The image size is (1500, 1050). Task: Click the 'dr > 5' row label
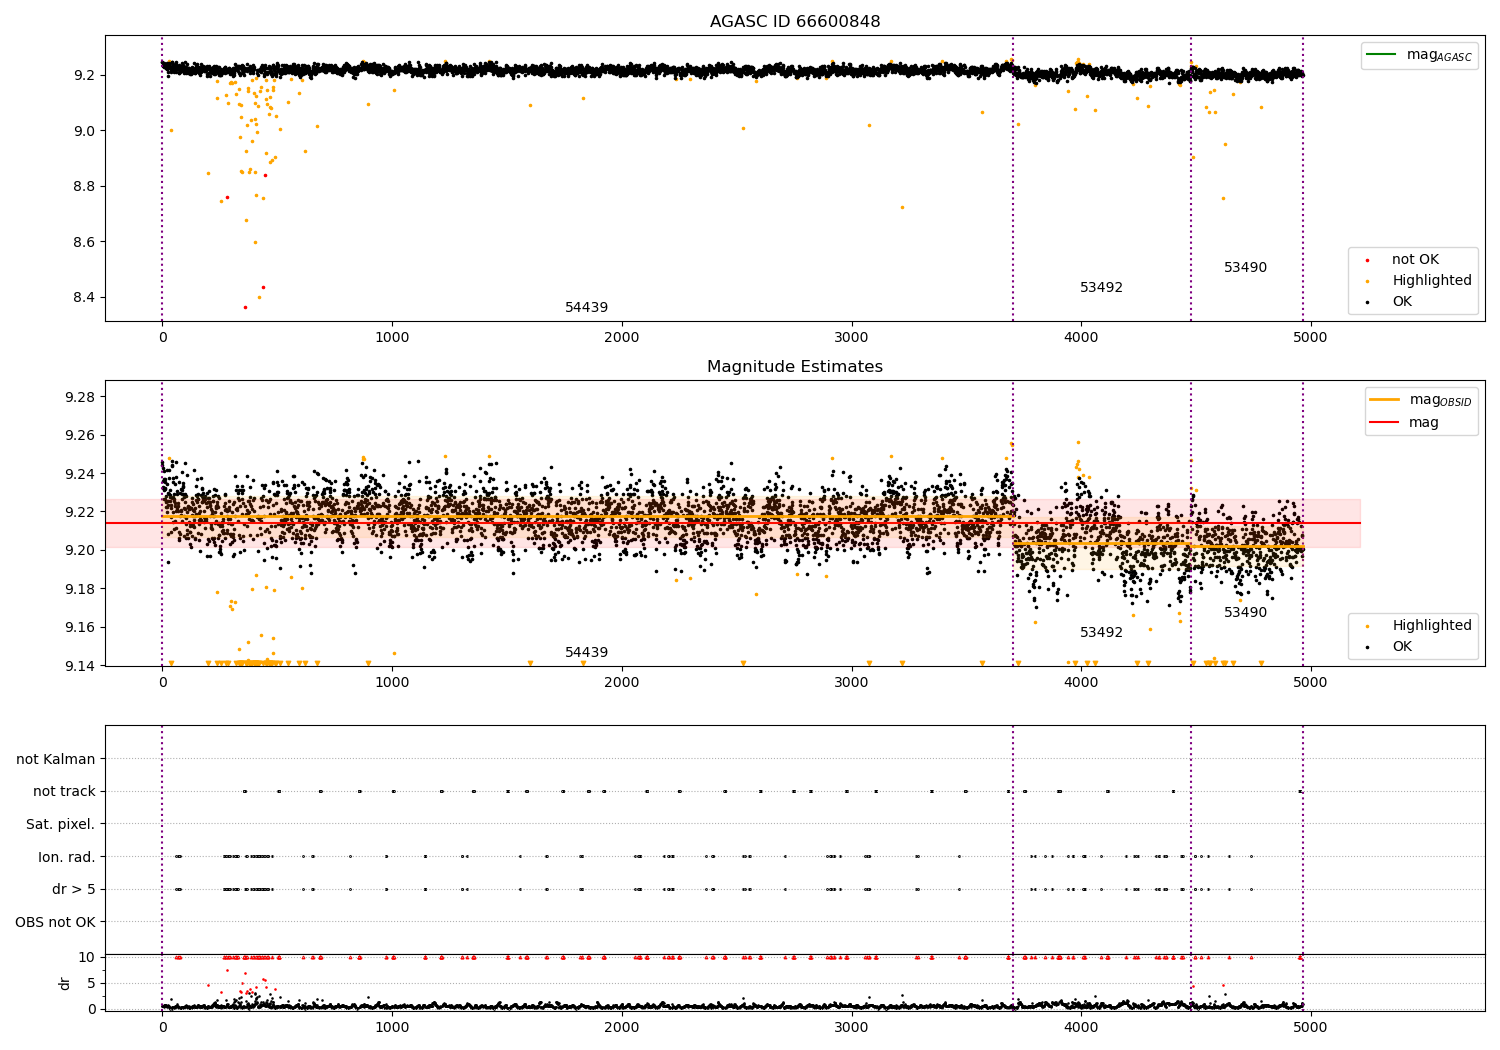pos(74,889)
